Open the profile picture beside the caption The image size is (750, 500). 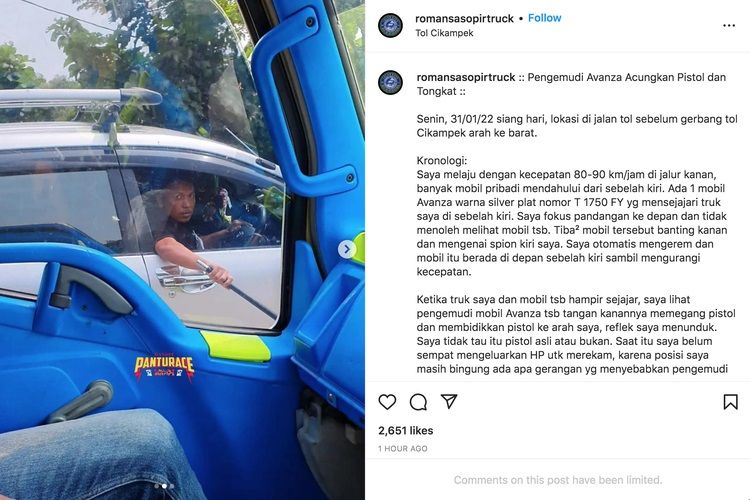point(390,82)
